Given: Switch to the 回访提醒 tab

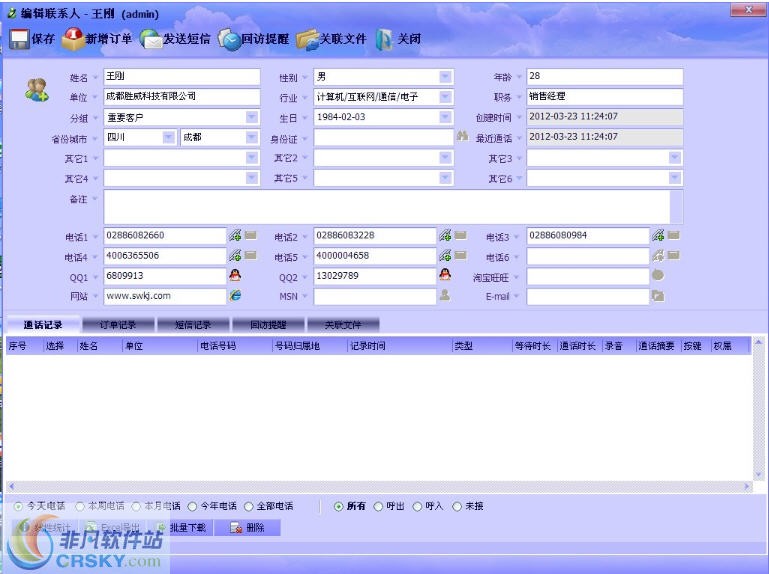Looking at the screenshot, I should pyautogui.click(x=268, y=325).
